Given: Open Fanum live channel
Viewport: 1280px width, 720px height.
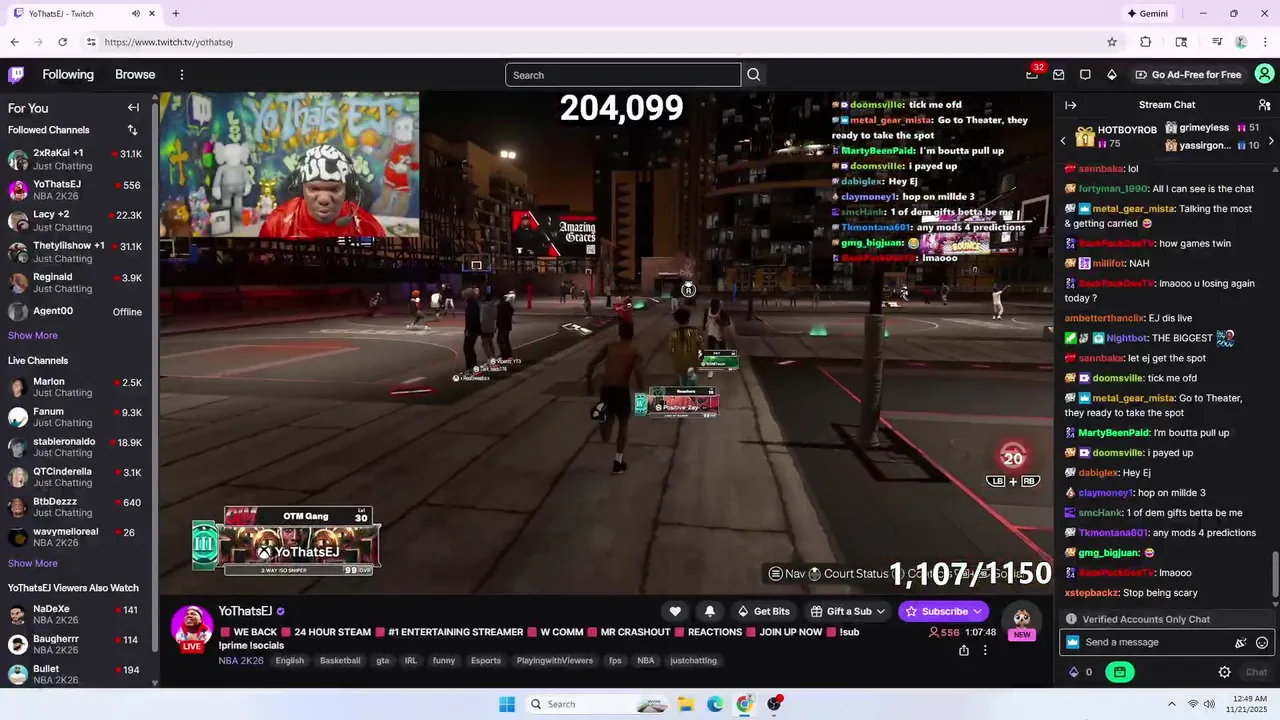Looking at the screenshot, I should tap(75, 417).
